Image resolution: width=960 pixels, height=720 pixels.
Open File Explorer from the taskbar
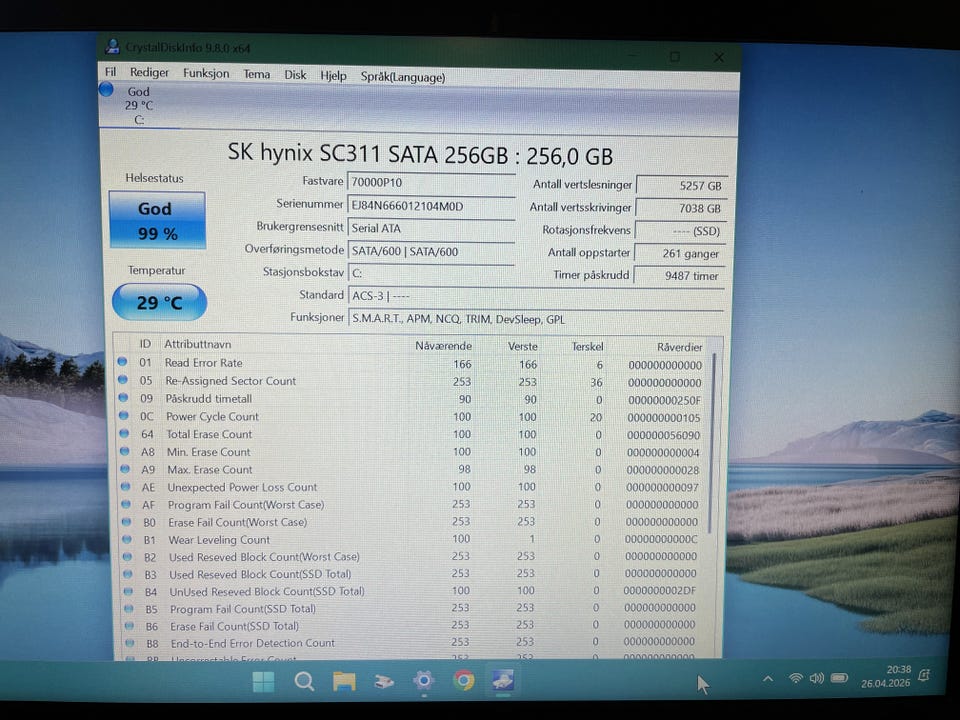344,681
